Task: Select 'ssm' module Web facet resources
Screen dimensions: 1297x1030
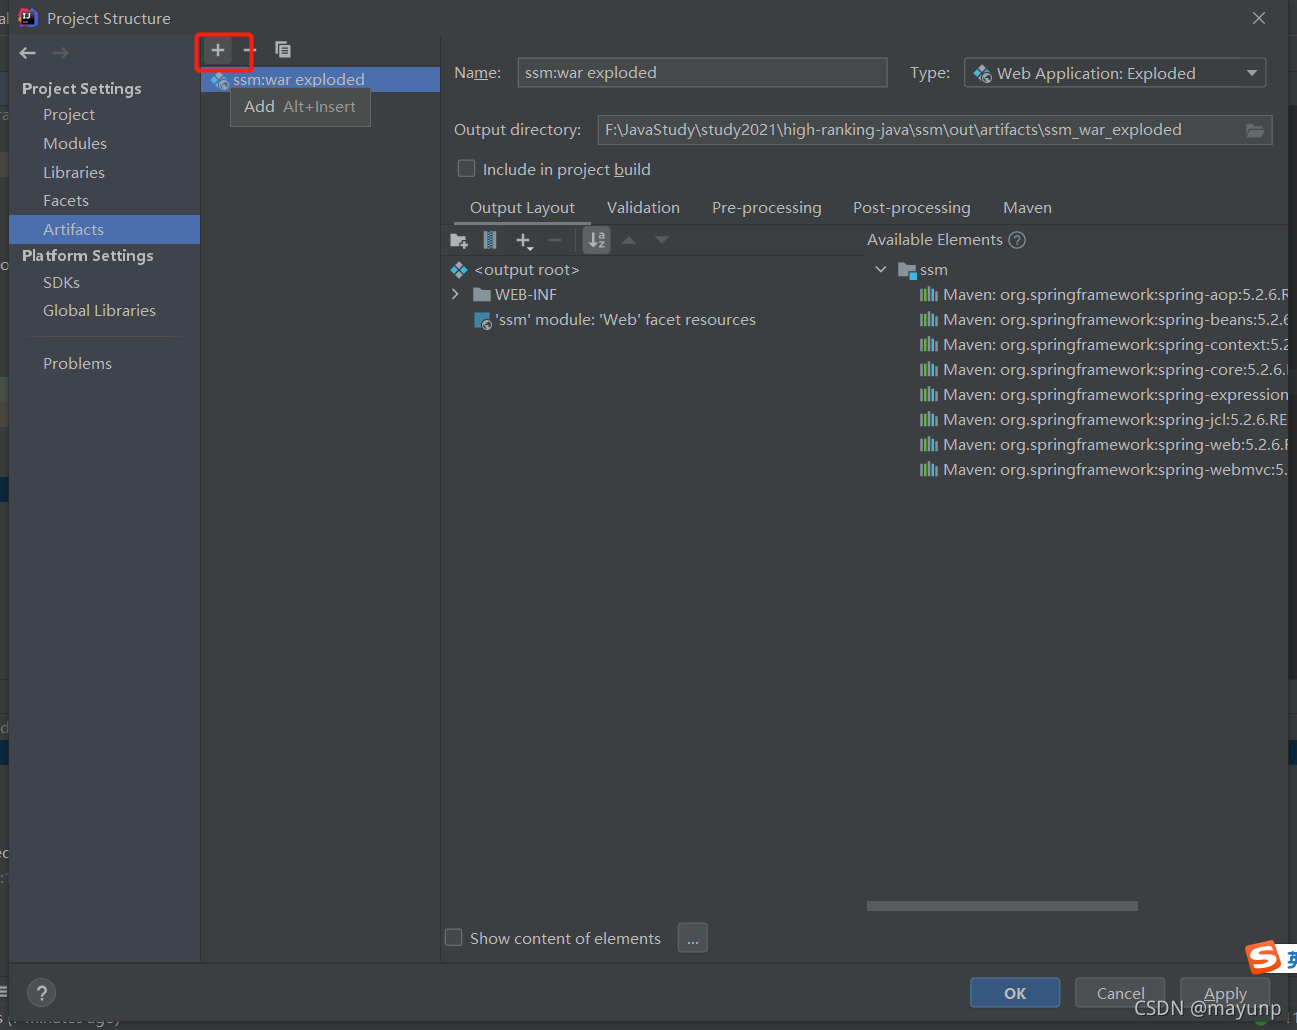Action: coord(625,320)
